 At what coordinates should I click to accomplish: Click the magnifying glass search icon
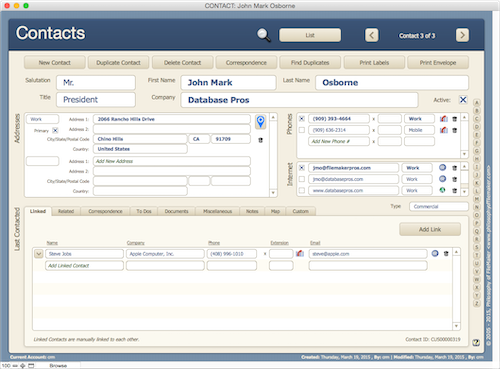[263, 35]
